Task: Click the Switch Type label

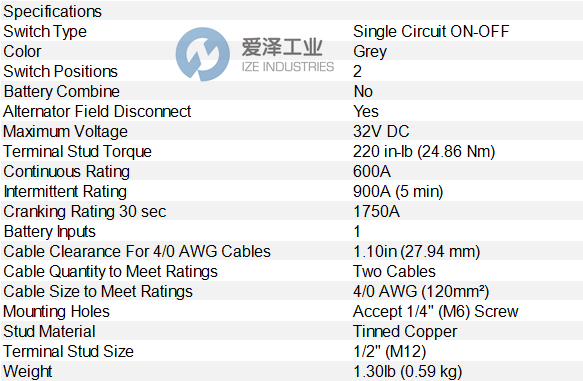Action: [45, 32]
